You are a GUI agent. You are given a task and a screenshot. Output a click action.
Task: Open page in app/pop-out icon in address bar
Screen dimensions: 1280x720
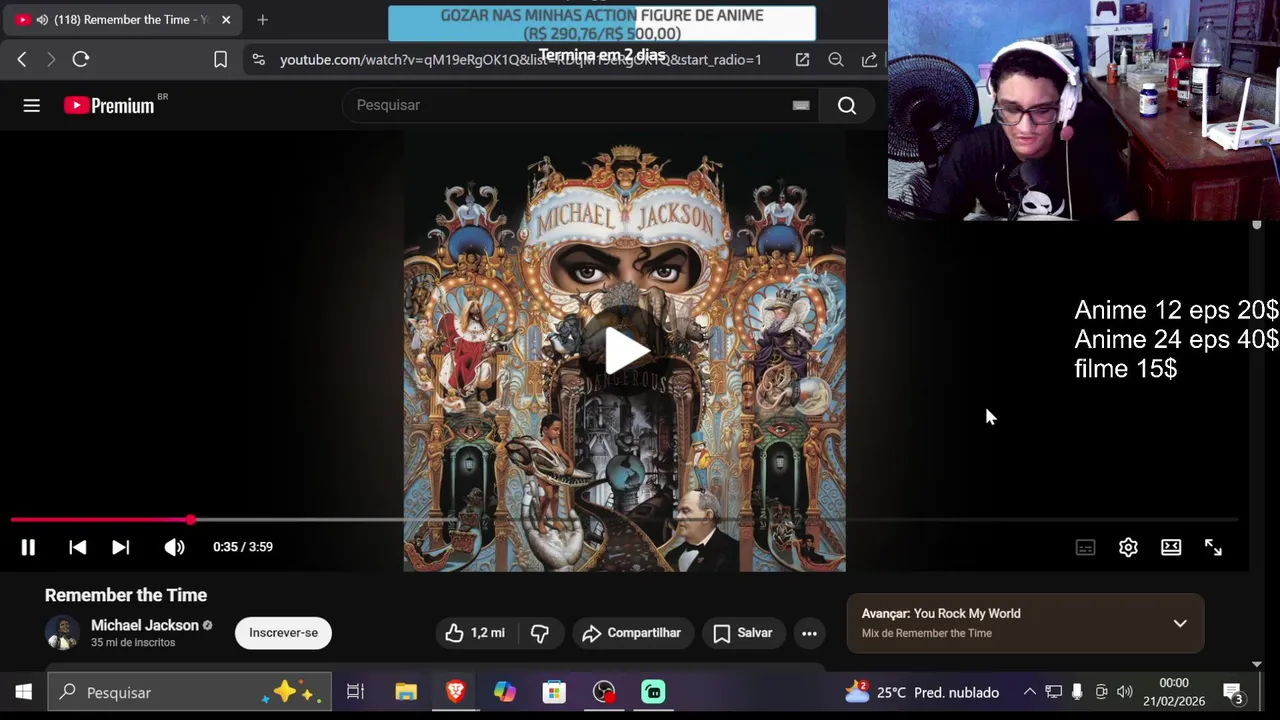pyautogui.click(x=802, y=60)
